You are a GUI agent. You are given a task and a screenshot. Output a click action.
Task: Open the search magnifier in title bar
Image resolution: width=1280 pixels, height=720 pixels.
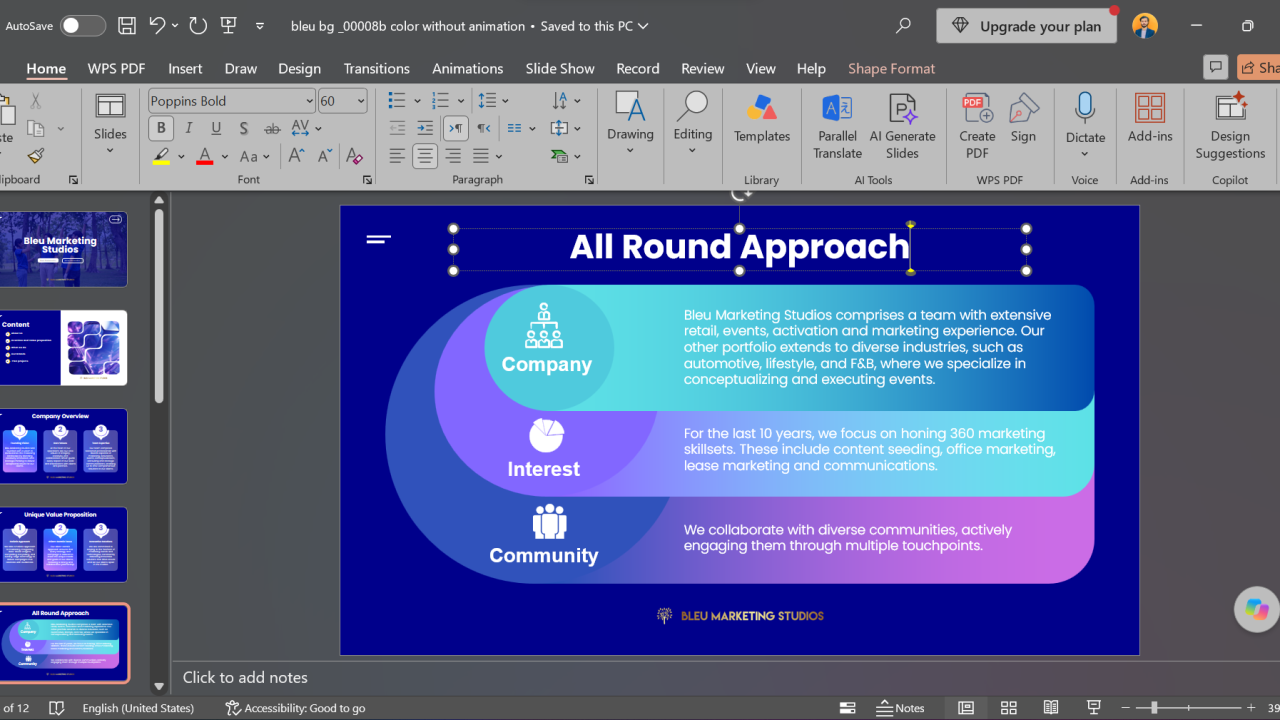(x=904, y=26)
